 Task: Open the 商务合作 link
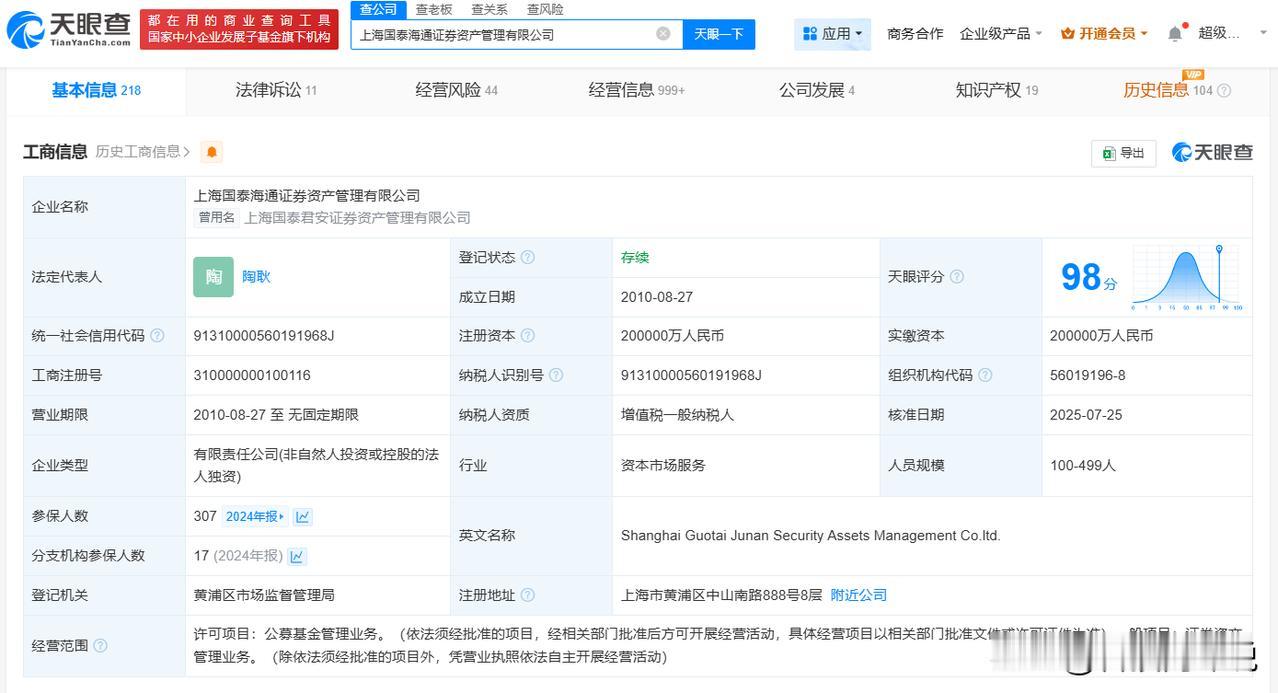[x=915, y=34]
